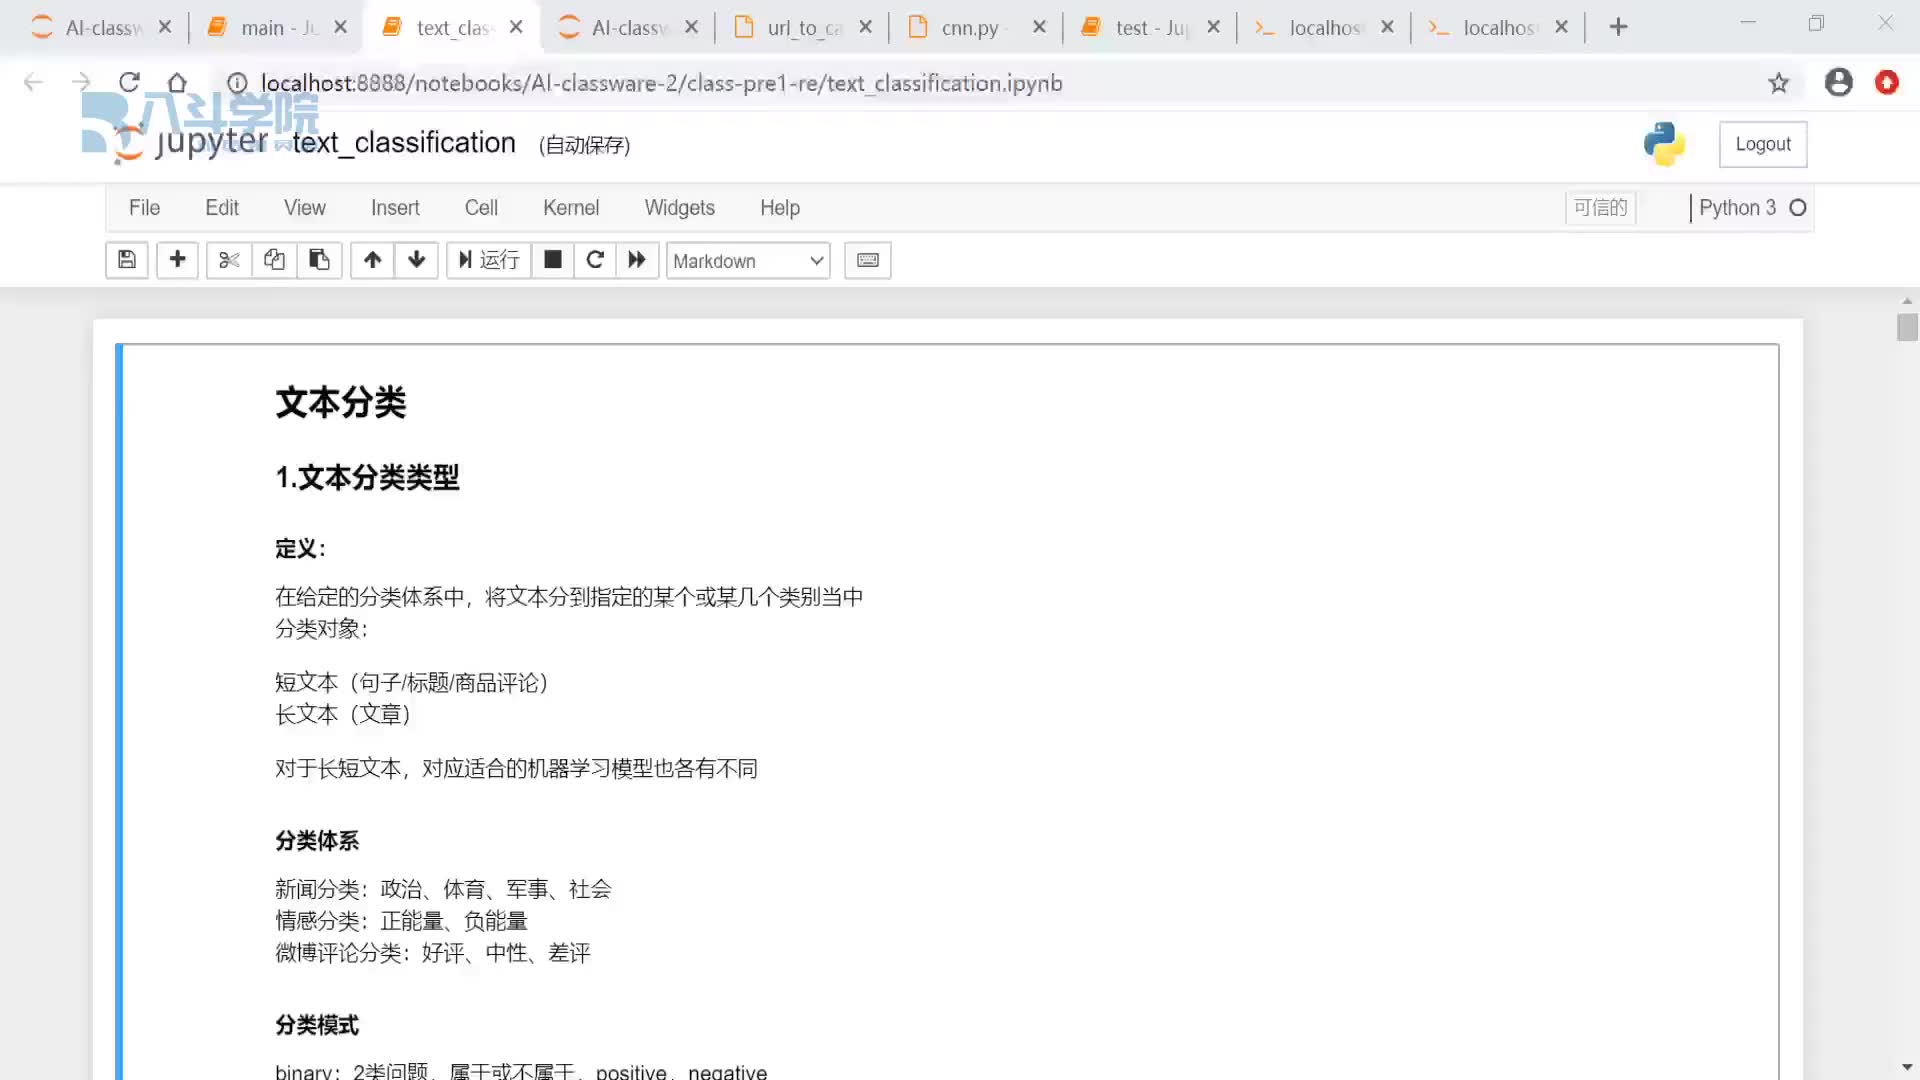Open the Kernel menu
The image size is (1920, 1080).
pos(571,208)
